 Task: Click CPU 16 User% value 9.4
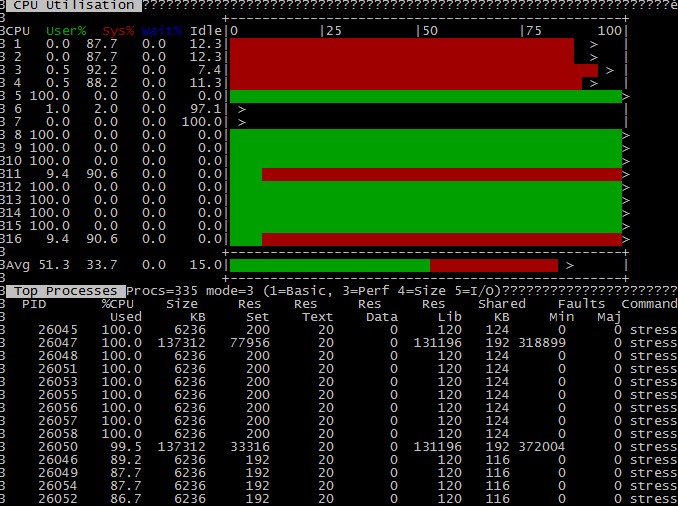(x=58, y=239)
